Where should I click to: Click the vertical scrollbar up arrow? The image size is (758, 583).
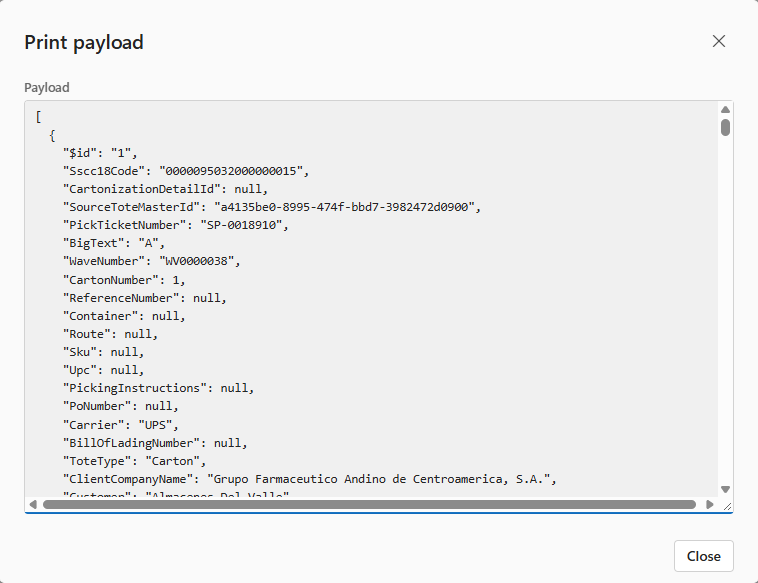pyautogui.click(x=725, y=110)
